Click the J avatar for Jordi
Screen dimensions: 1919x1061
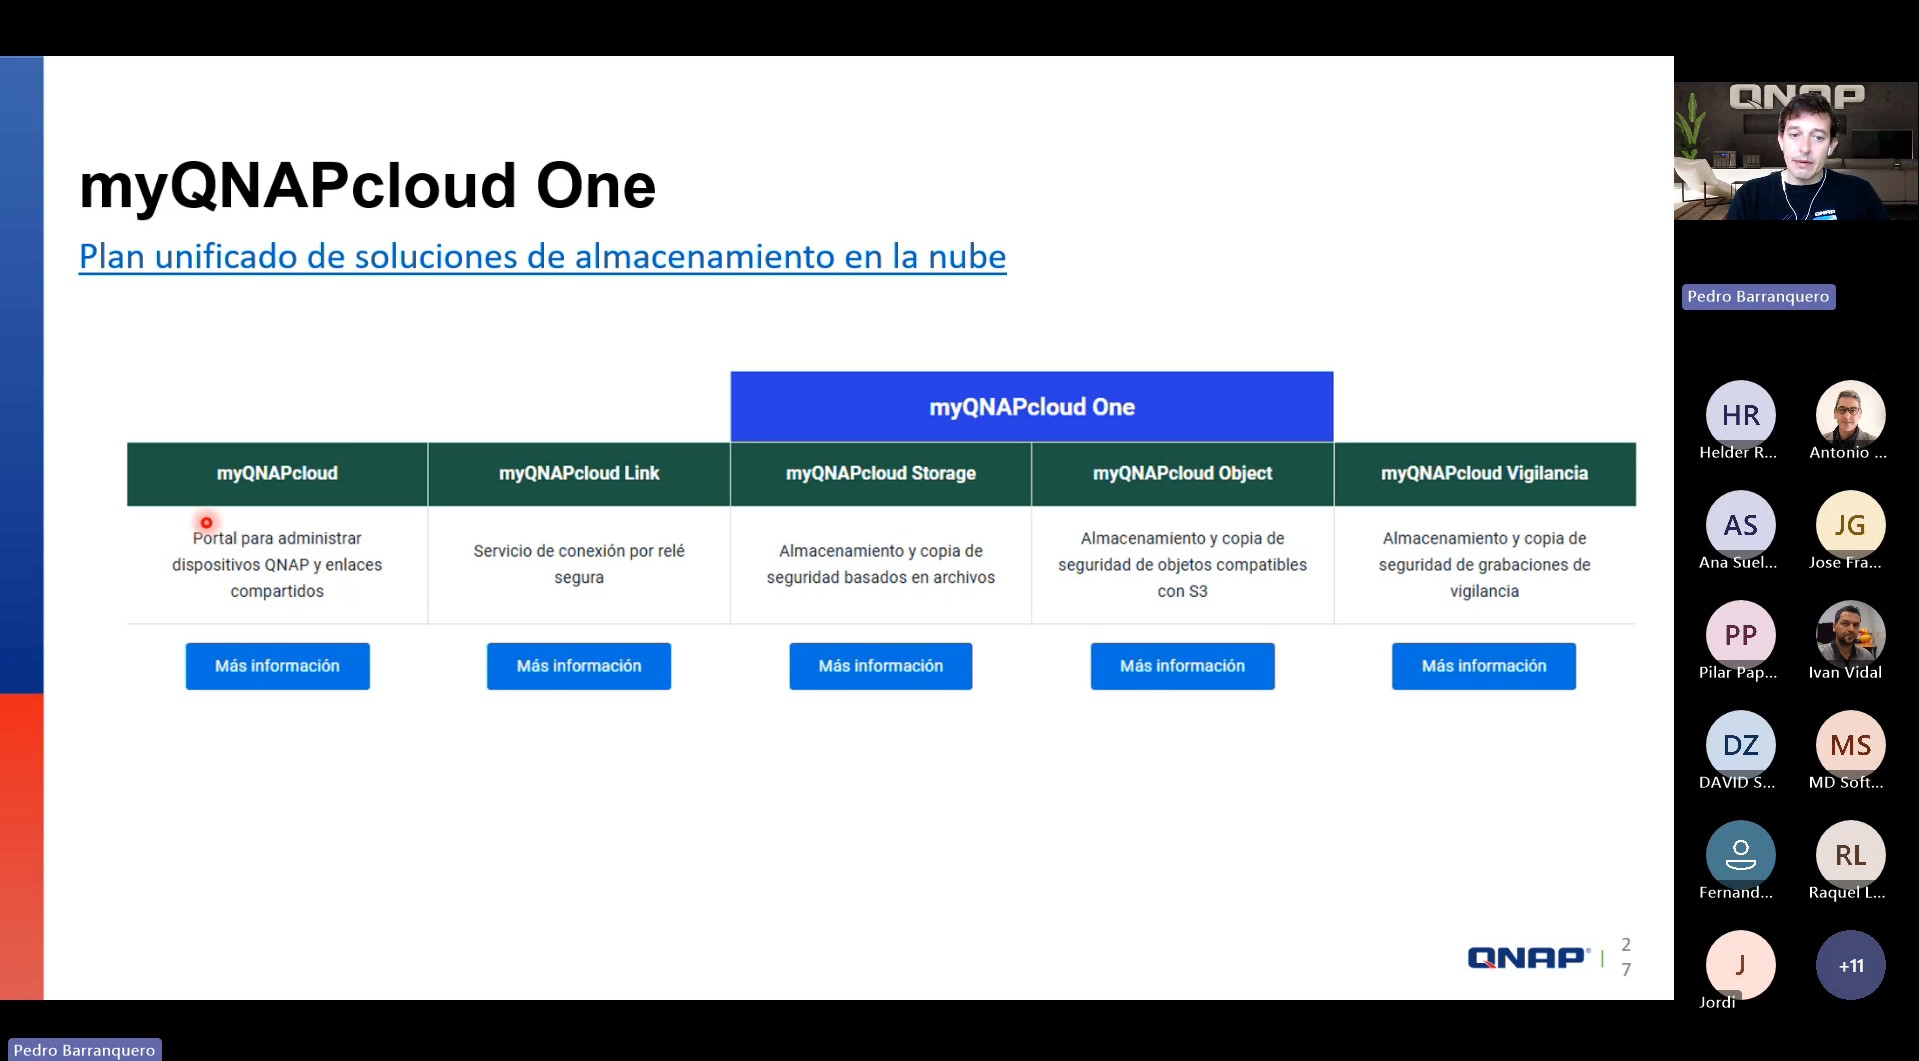[1740, 965]
